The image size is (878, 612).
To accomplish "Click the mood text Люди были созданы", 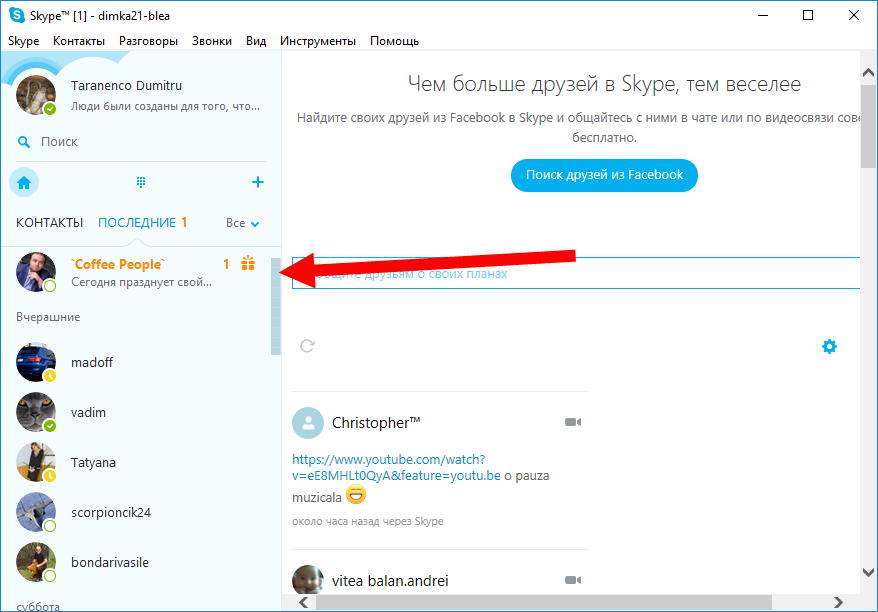I will pyautogui.click(x=165, y=106).
